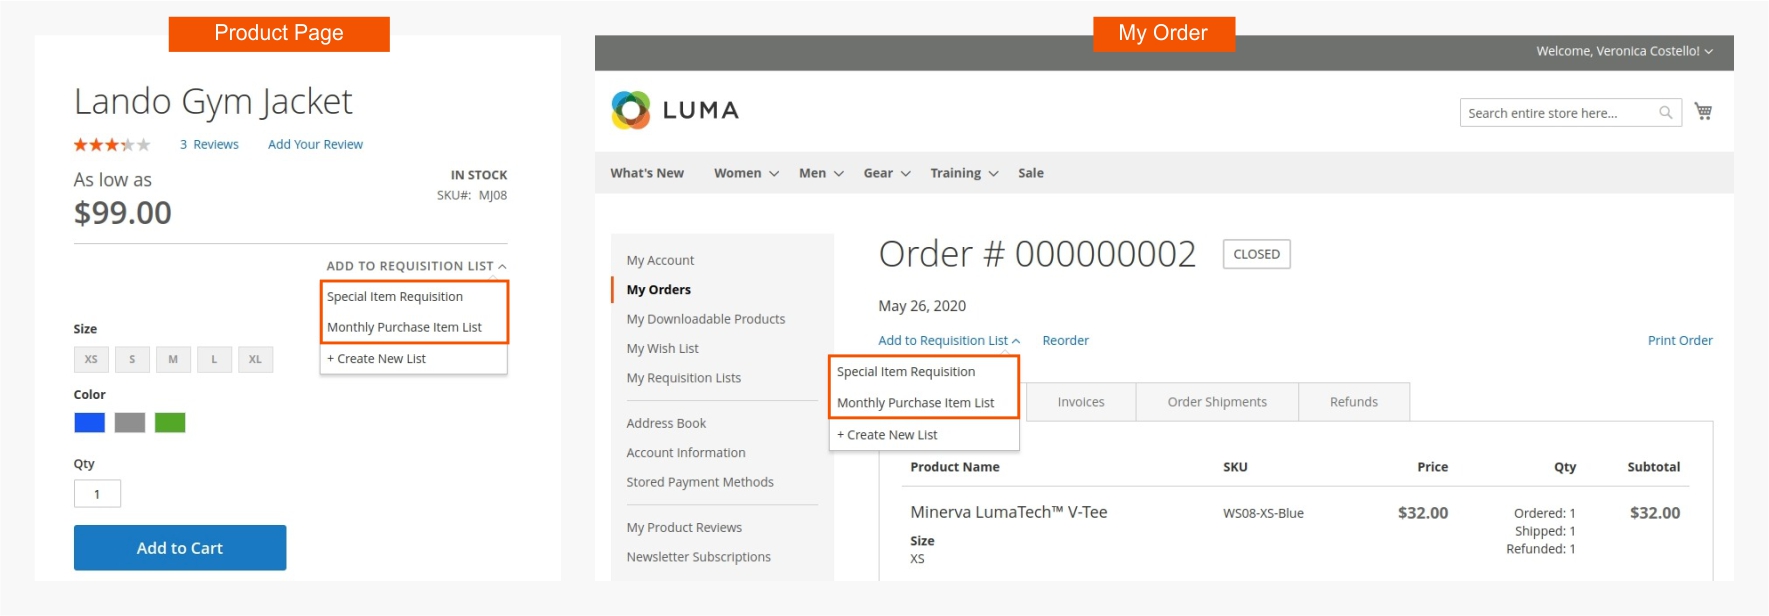Select size S swatch
1769x616 pixels.
(x=132, y=359)
